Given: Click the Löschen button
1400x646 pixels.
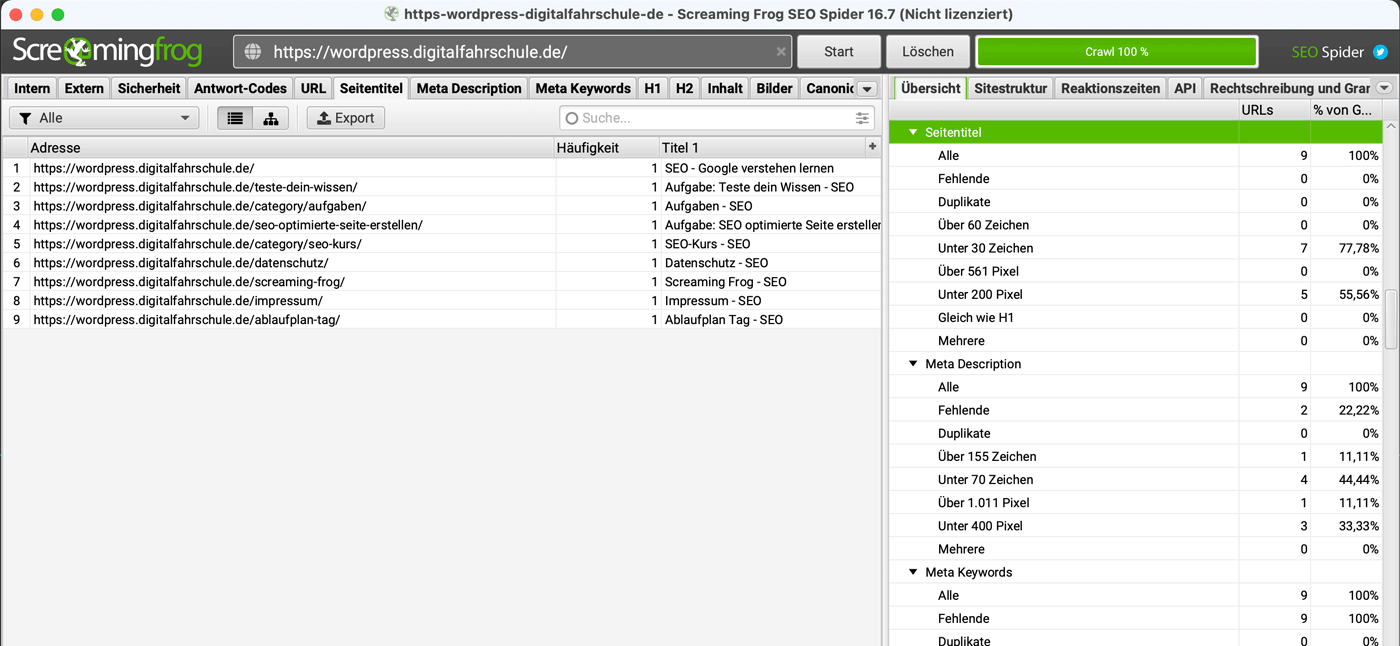Looking at the screenshot, I should tap(928, 52).
